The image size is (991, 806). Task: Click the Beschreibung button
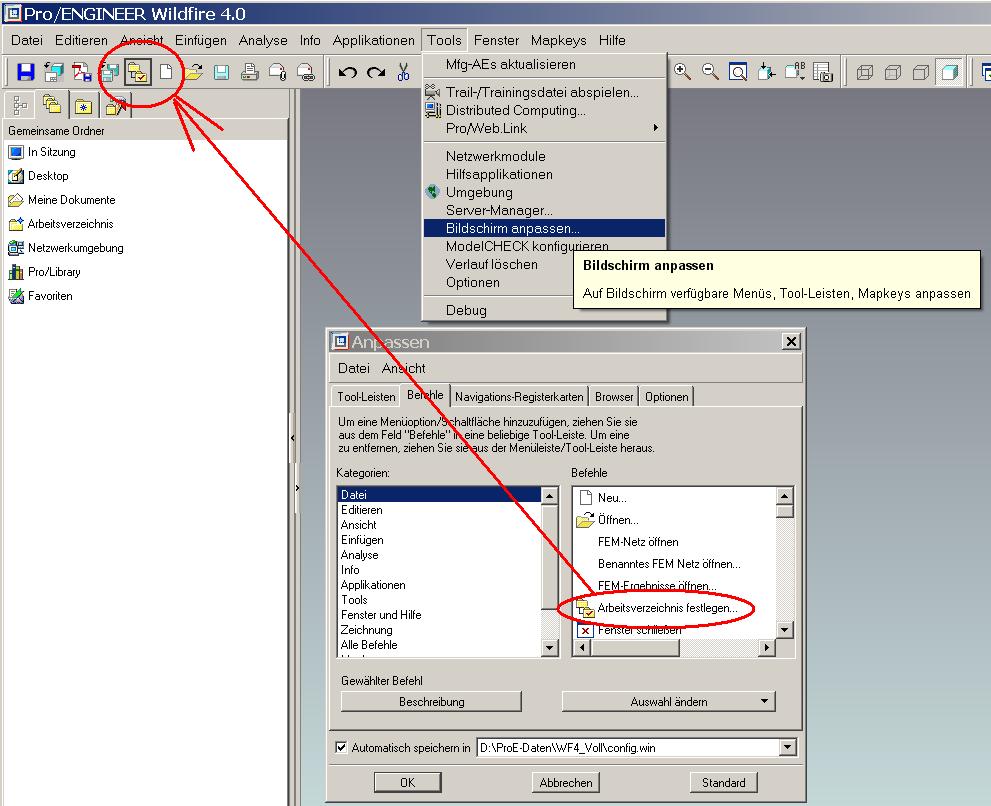tap(432, 702)
